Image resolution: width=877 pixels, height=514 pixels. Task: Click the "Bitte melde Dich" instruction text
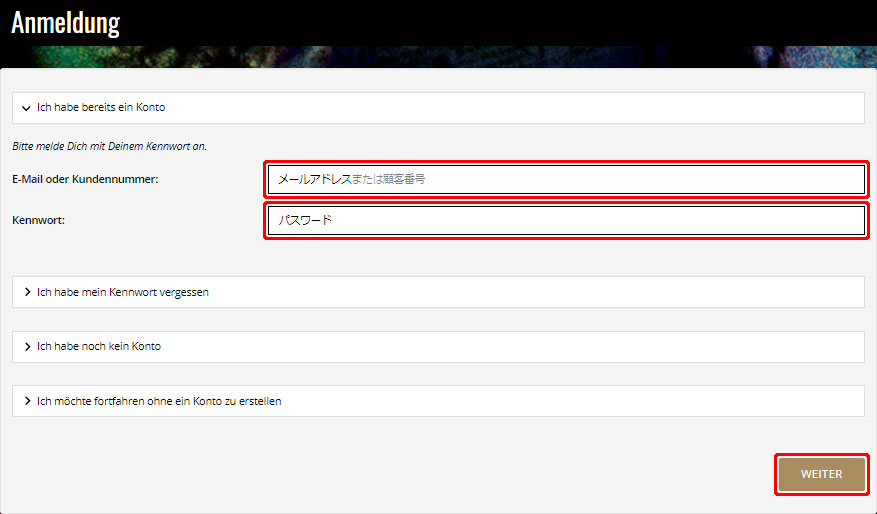109,146
